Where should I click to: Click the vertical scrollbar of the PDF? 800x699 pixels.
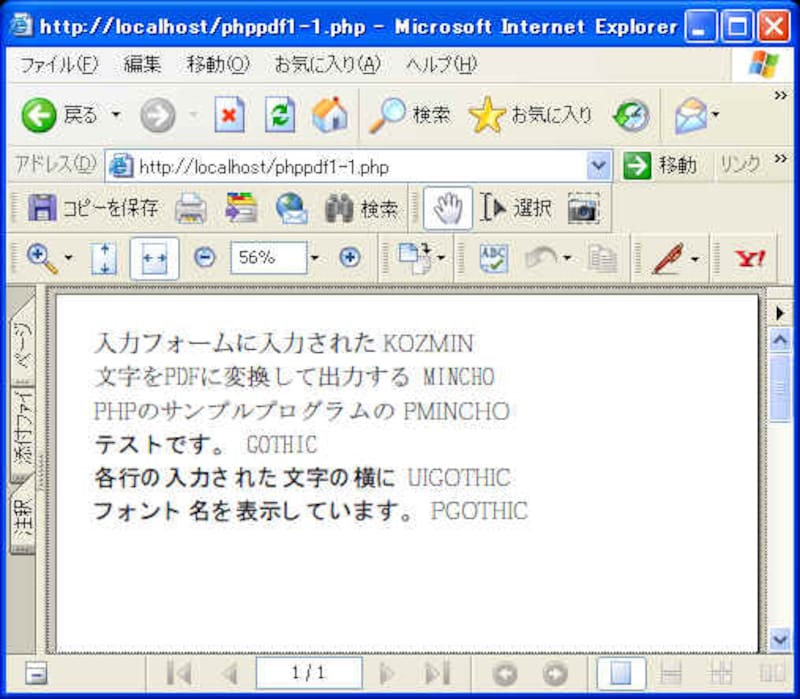pos(780,500)
